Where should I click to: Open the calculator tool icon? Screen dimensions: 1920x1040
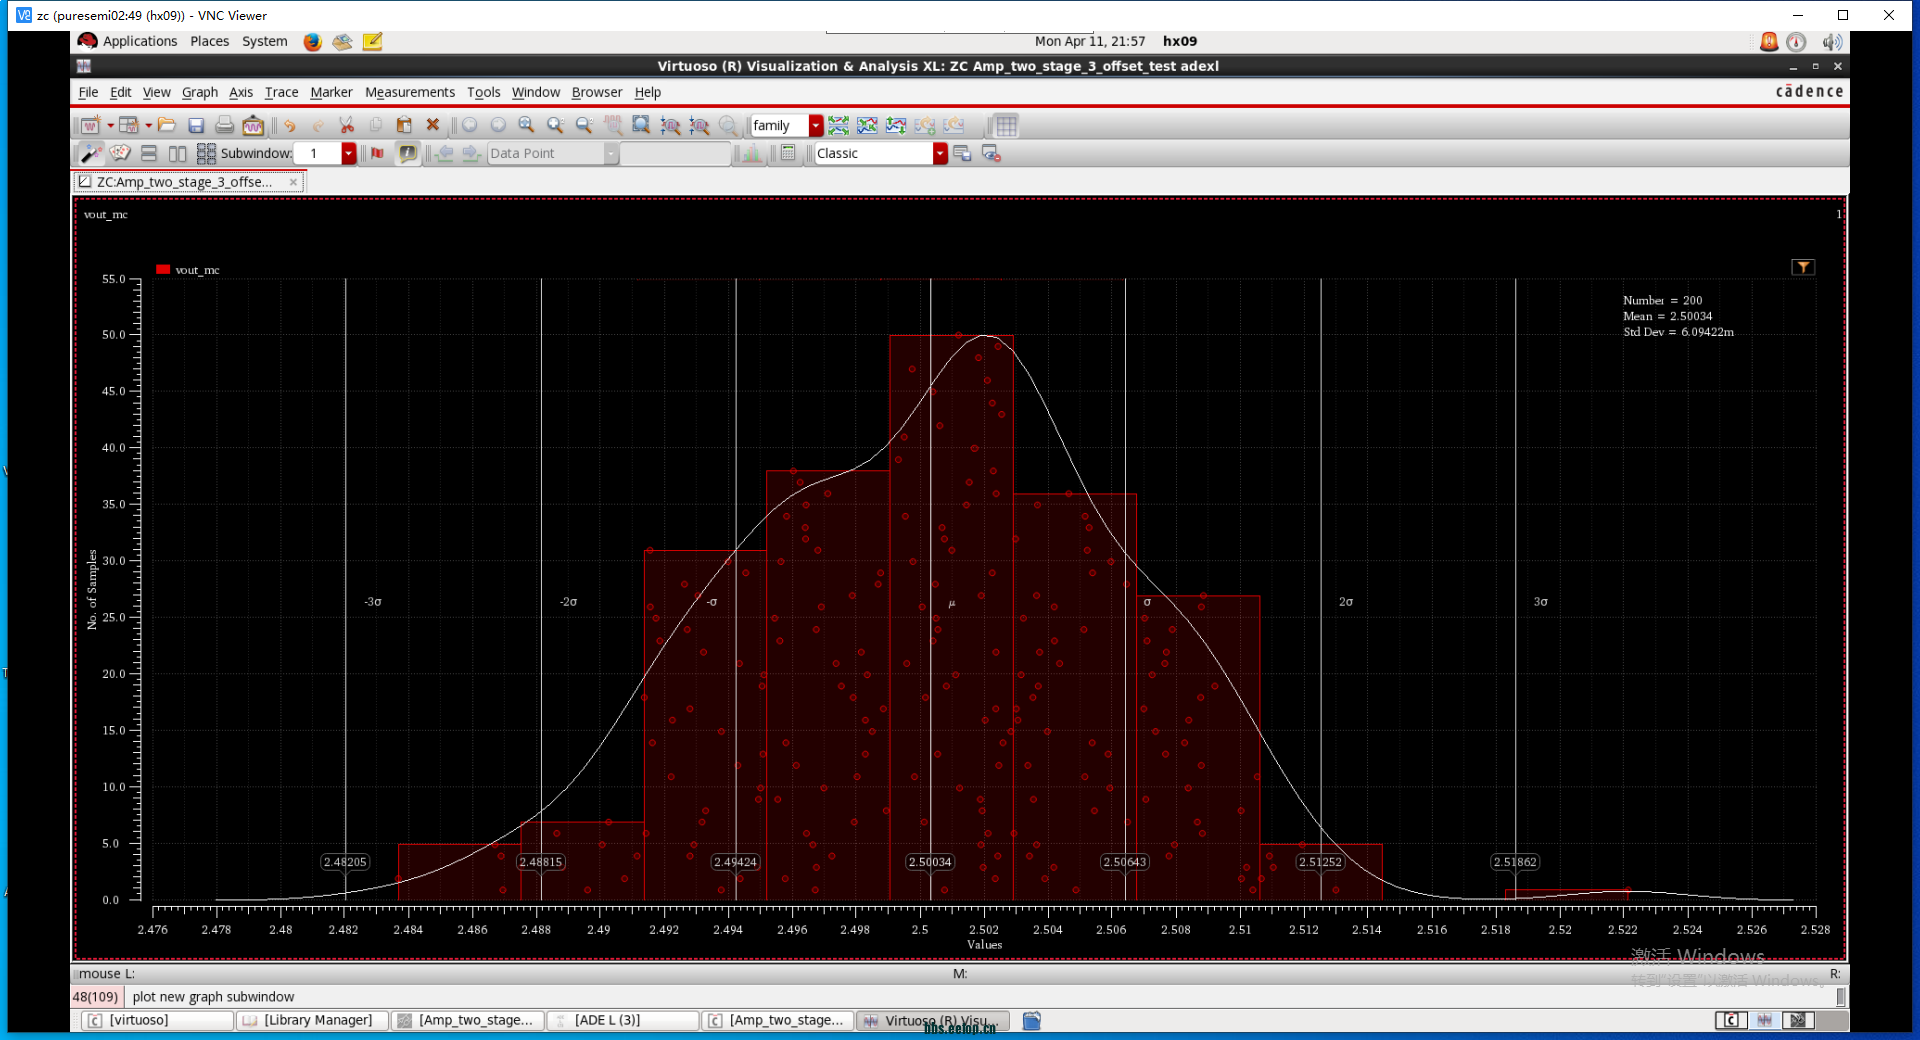pos(788,153)
